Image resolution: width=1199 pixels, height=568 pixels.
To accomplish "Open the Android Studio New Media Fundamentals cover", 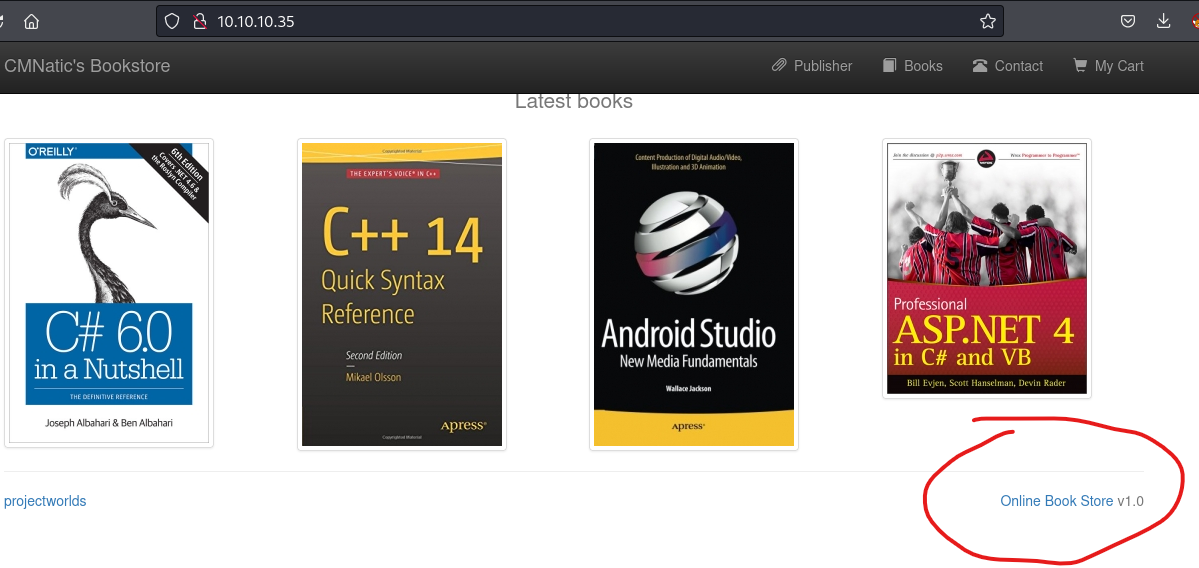I will click(694, 294).
